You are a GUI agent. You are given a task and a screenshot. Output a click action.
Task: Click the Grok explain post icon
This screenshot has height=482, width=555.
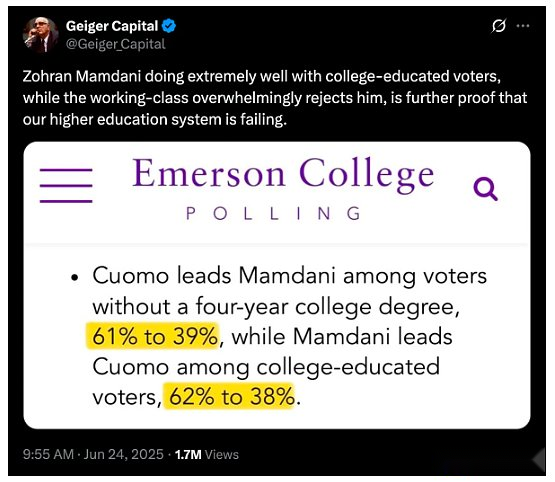(499, 26)
